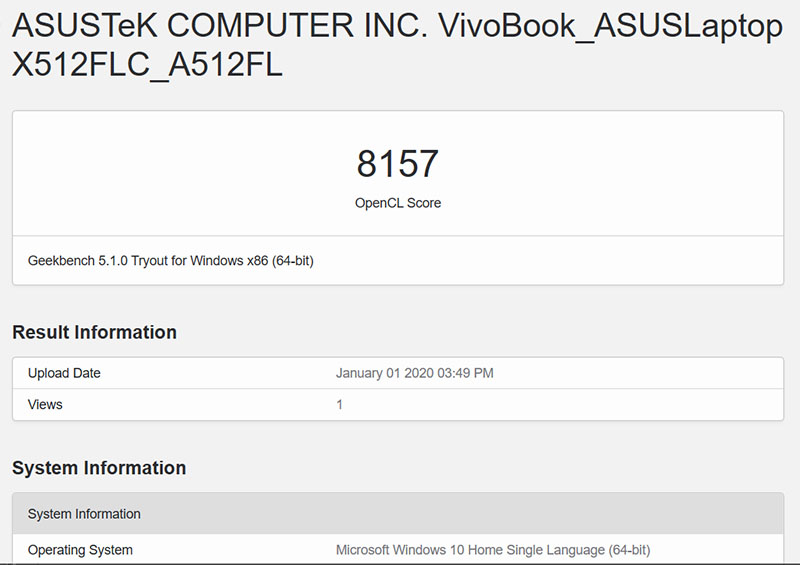Click the System Information section heading
The height and width of the screenshot is (565, 800).
coord(99,468)
